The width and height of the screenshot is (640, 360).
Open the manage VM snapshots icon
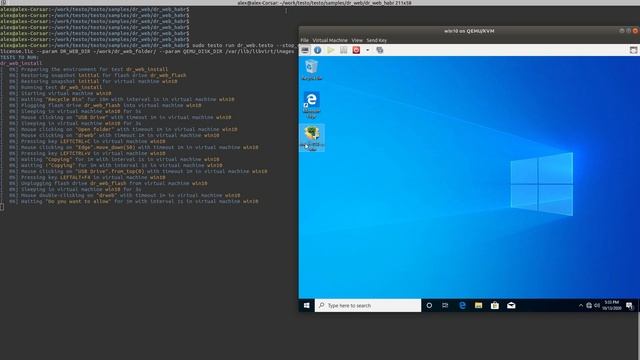[380, 50]
